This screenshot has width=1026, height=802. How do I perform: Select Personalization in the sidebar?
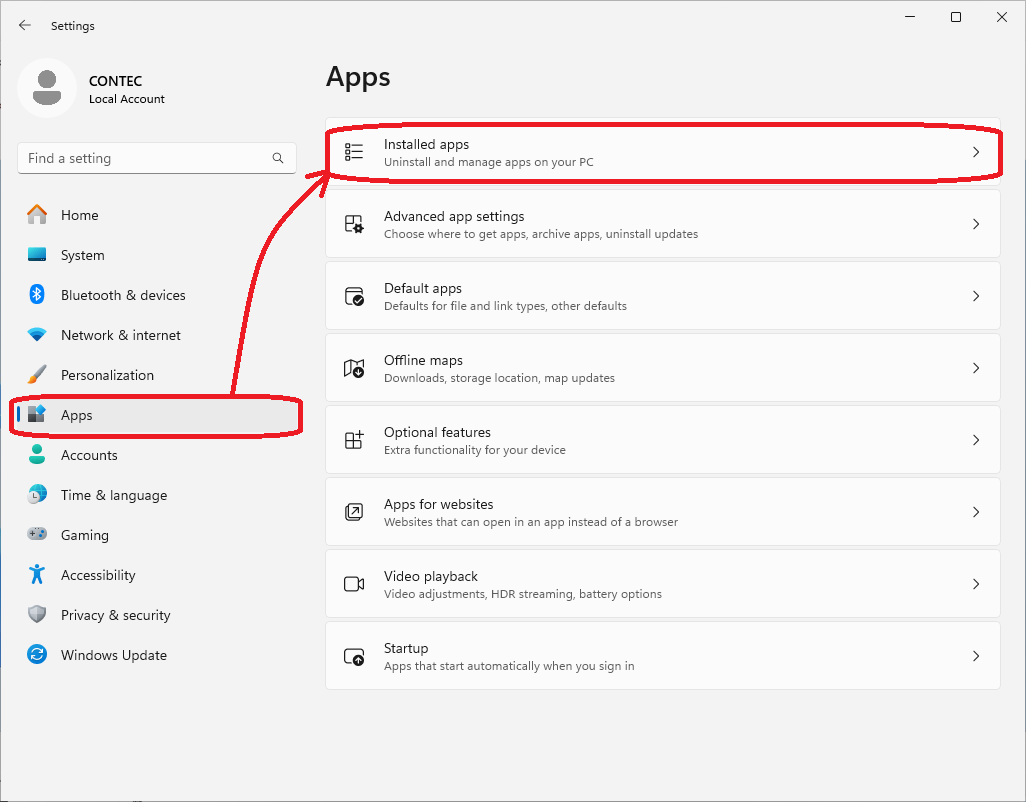pos(107,375)
